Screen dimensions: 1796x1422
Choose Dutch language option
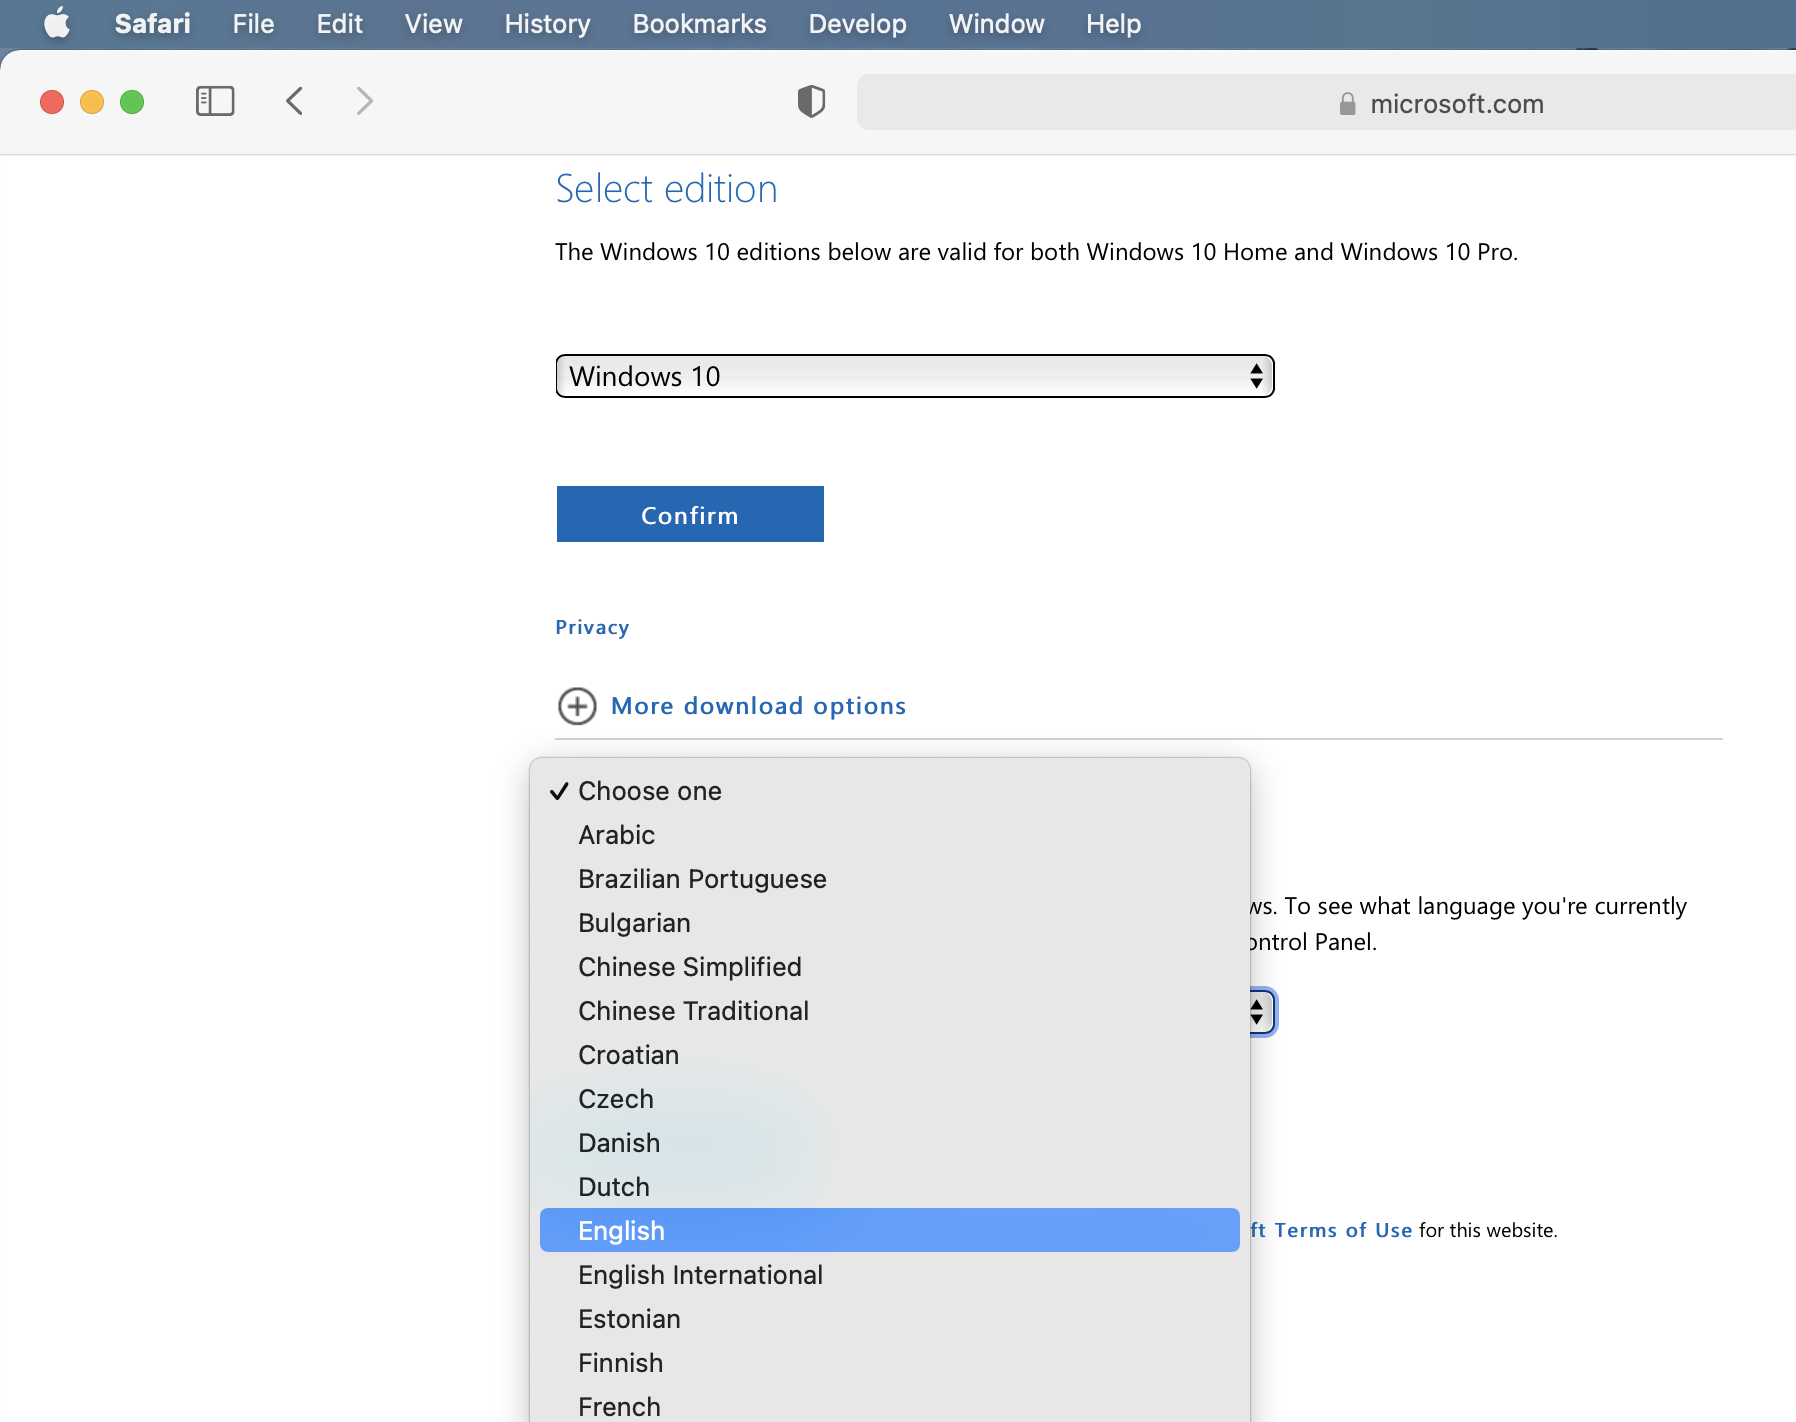click(890, 1187)
